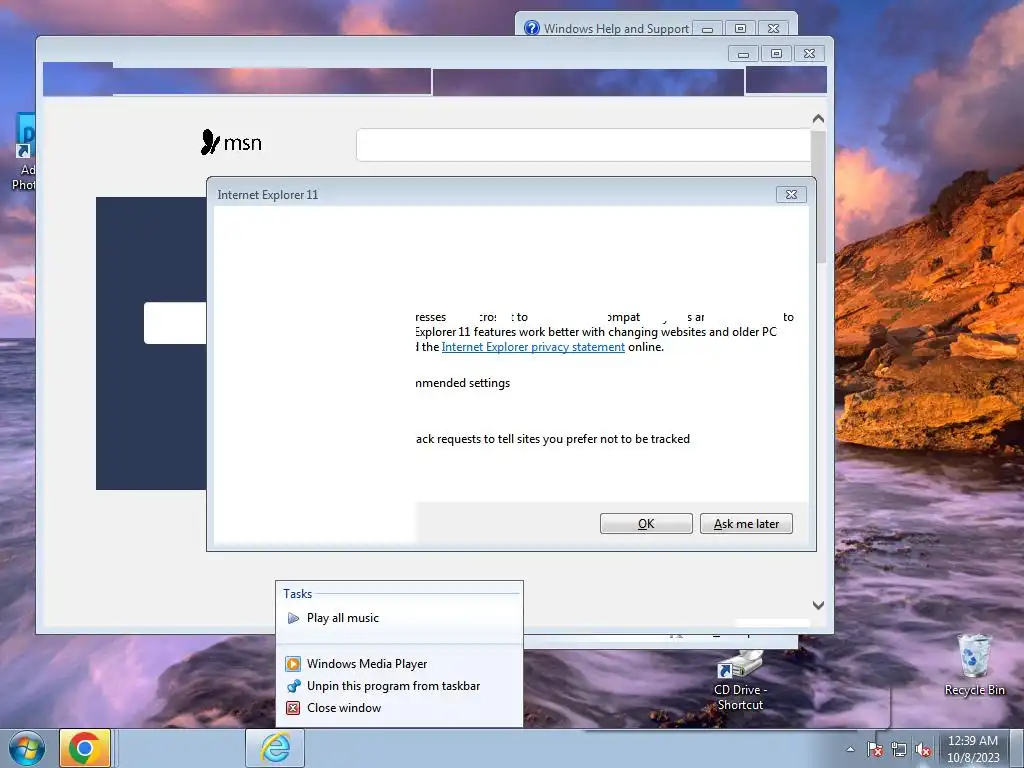The image size is (1024, 768).
Task: Click scroll up arrow in browser window
Action: pos(818,119)
